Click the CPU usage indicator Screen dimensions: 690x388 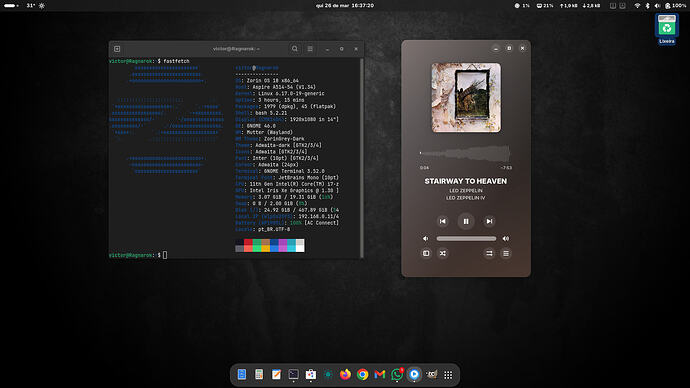click(522, 6)
